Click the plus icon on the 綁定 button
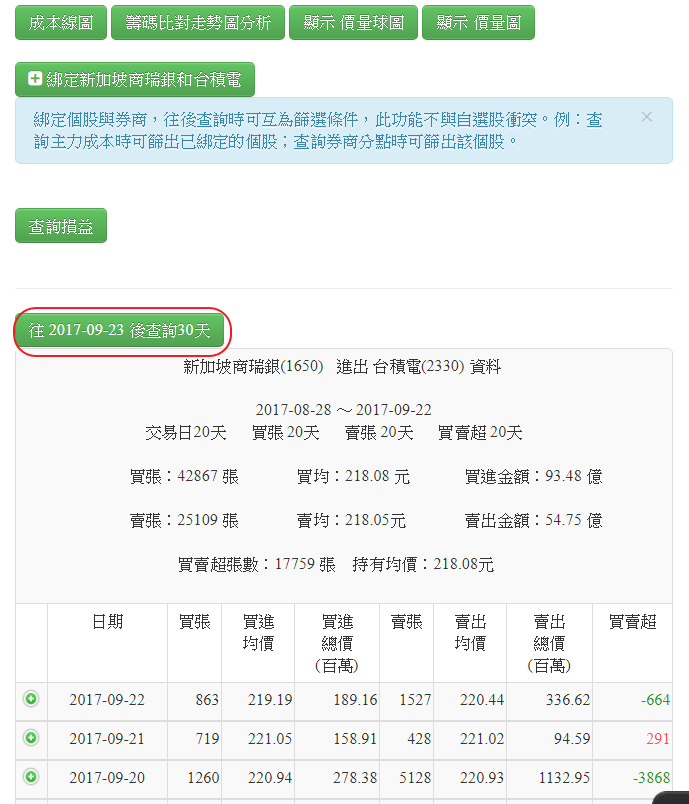The image size is (689, 804). [x=35, y=79]
